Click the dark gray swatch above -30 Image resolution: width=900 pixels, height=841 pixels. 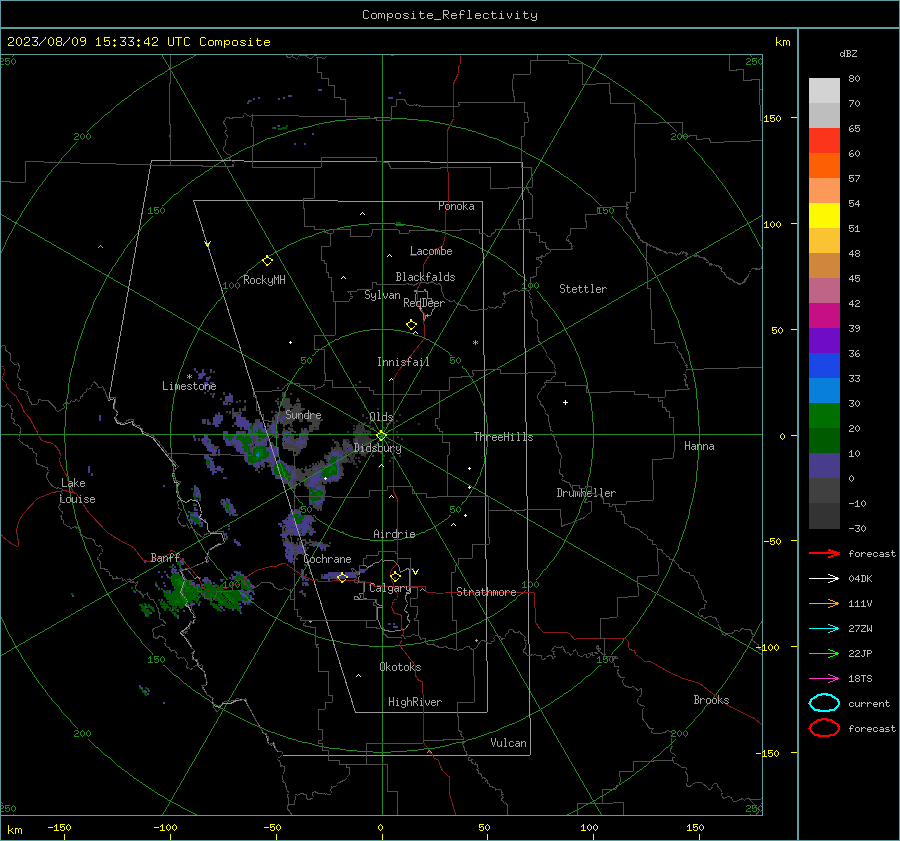(824, 516)
